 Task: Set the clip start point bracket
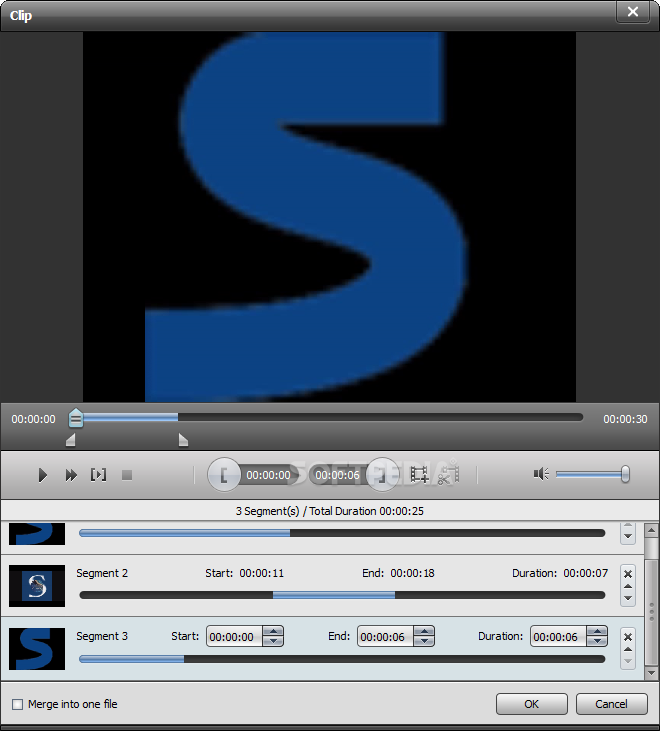[224, 475]
